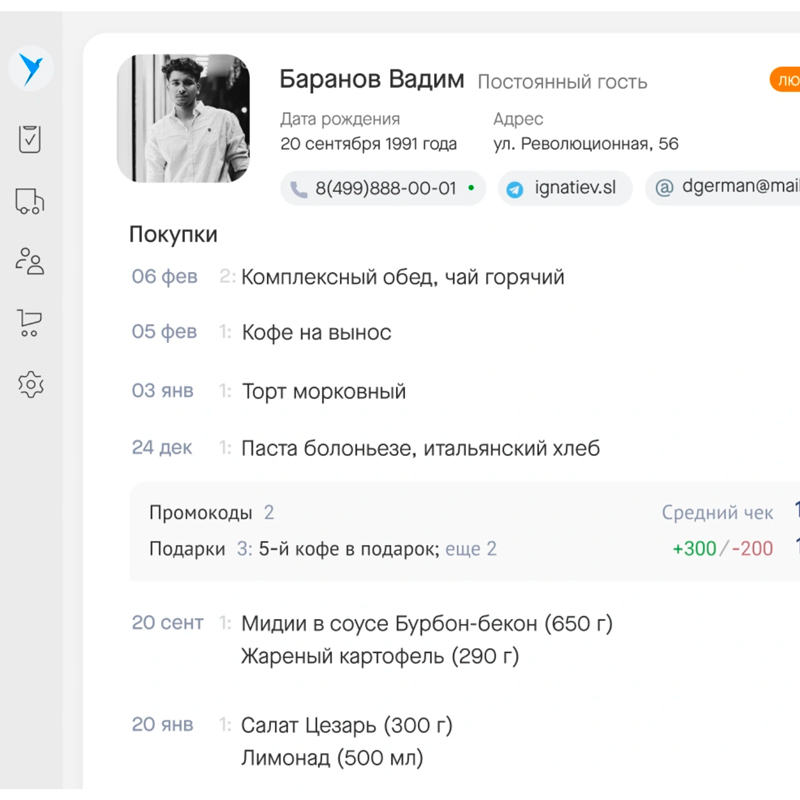Open the tasks clipboard checkmark icon
The height and width of the screenshot is (800, 800).
coord(30,139)
